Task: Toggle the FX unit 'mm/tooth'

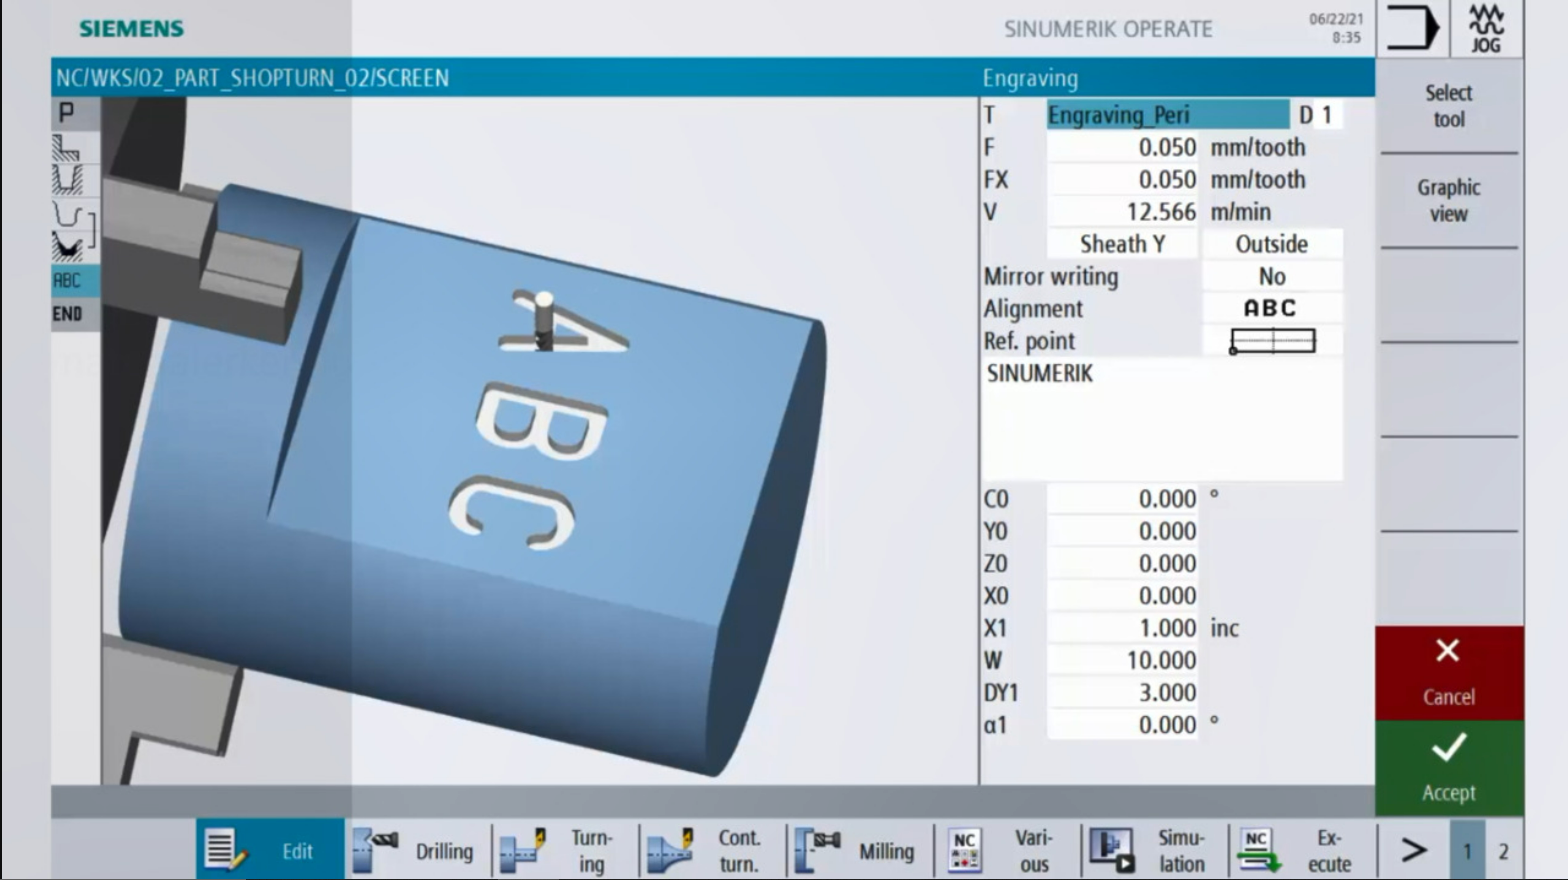Action: pos(1258,180)
